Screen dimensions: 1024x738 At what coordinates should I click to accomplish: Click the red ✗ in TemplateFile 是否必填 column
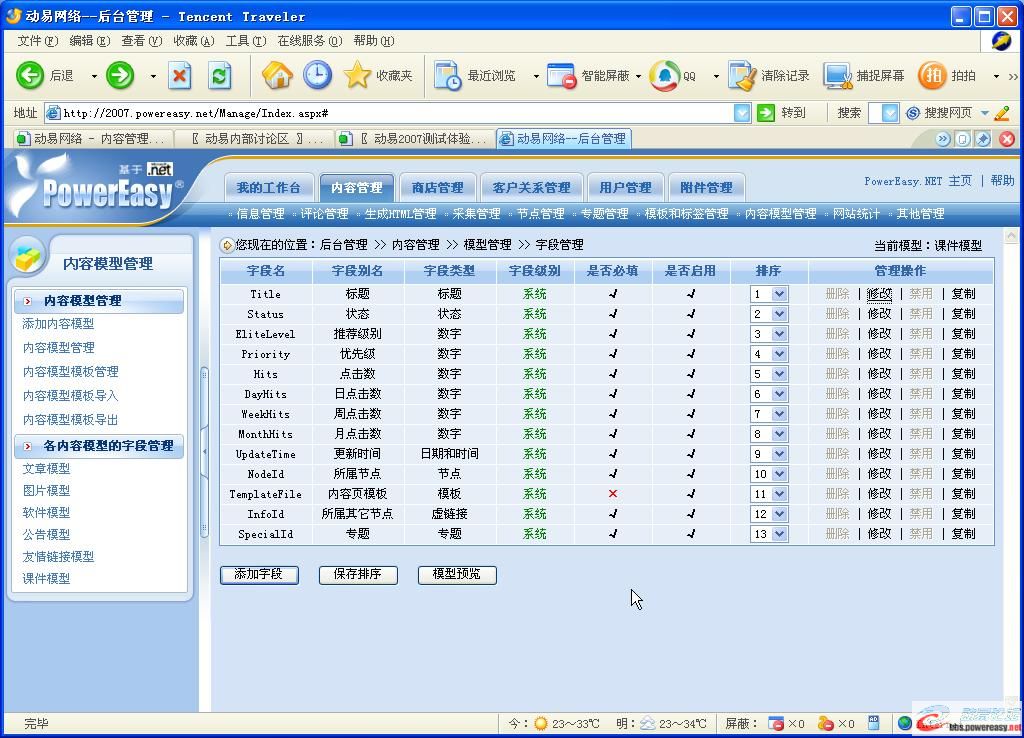point(613,493)
